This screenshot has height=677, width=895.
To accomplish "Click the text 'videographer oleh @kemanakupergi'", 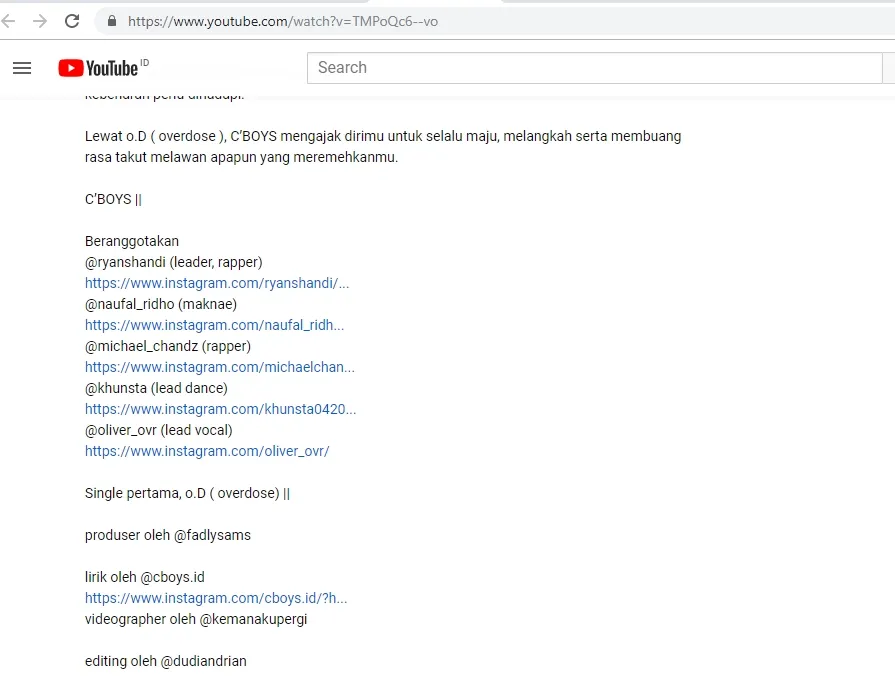I will [196, 619].
